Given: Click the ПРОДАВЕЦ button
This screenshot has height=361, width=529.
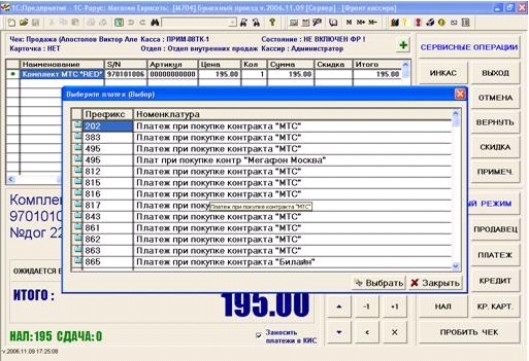Looking at the screenshot, I should point(495,229).
